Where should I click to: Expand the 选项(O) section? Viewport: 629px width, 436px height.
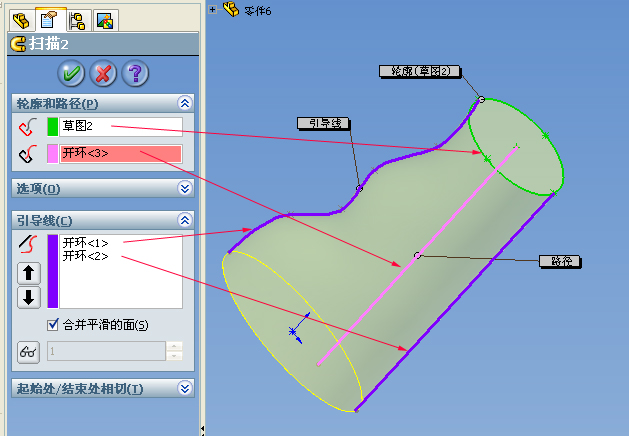185,188
